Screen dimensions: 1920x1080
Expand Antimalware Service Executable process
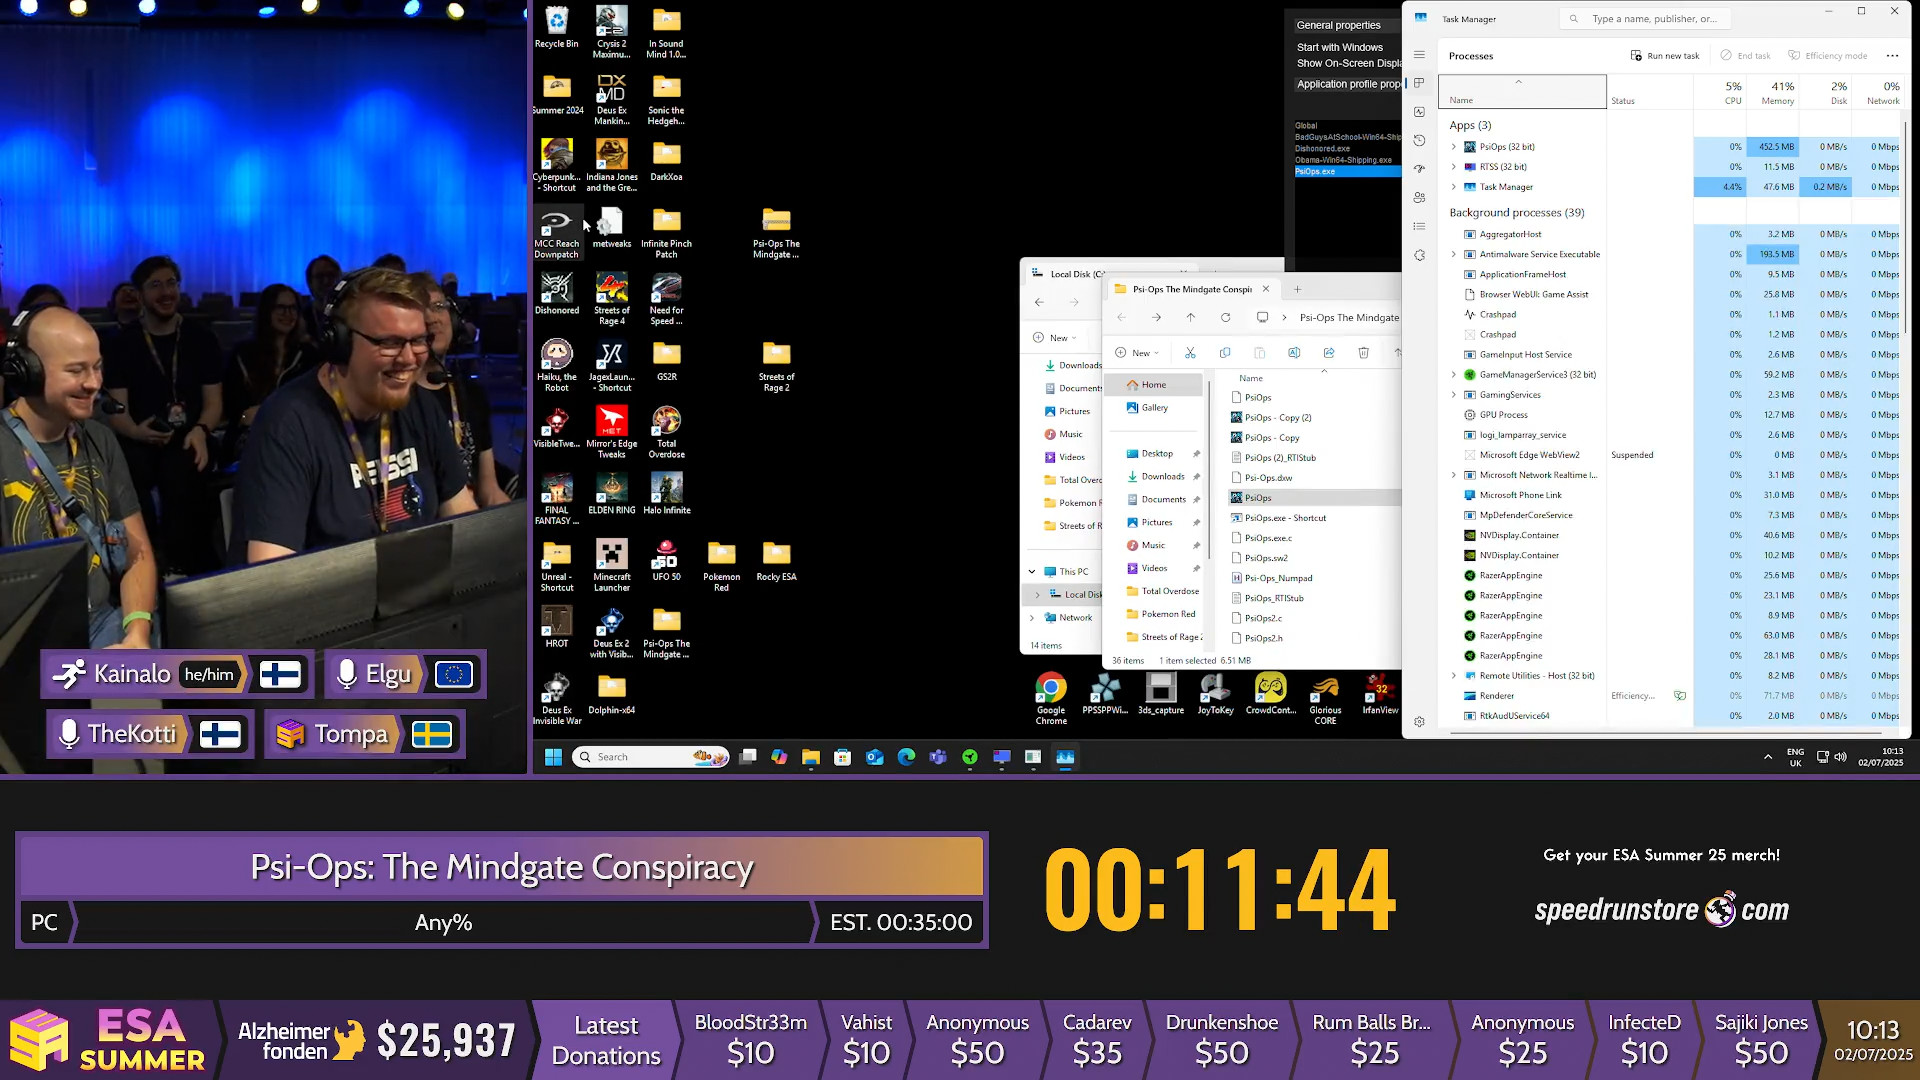pos(1454,254)
